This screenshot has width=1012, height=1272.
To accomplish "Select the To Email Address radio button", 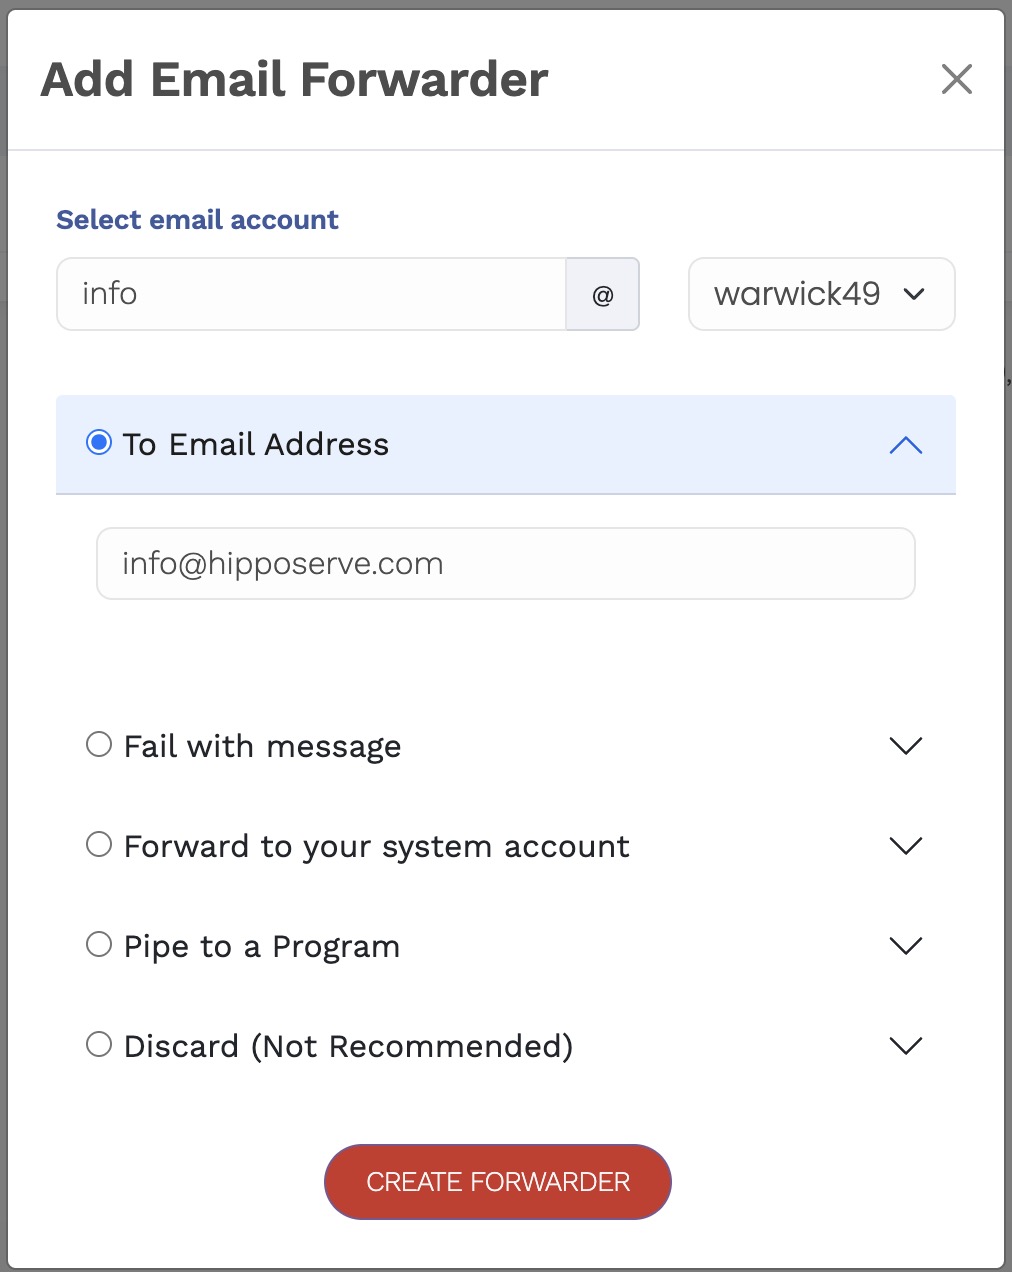I will pos(99,443).
